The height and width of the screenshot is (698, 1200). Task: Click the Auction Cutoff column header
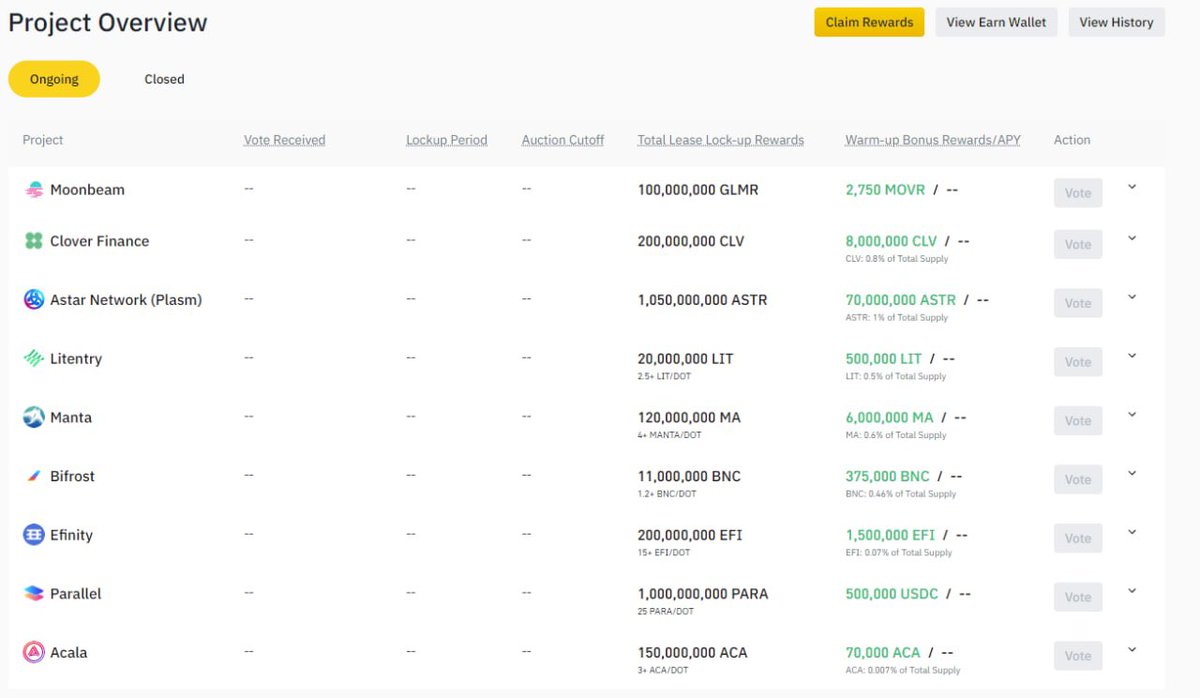563,140
